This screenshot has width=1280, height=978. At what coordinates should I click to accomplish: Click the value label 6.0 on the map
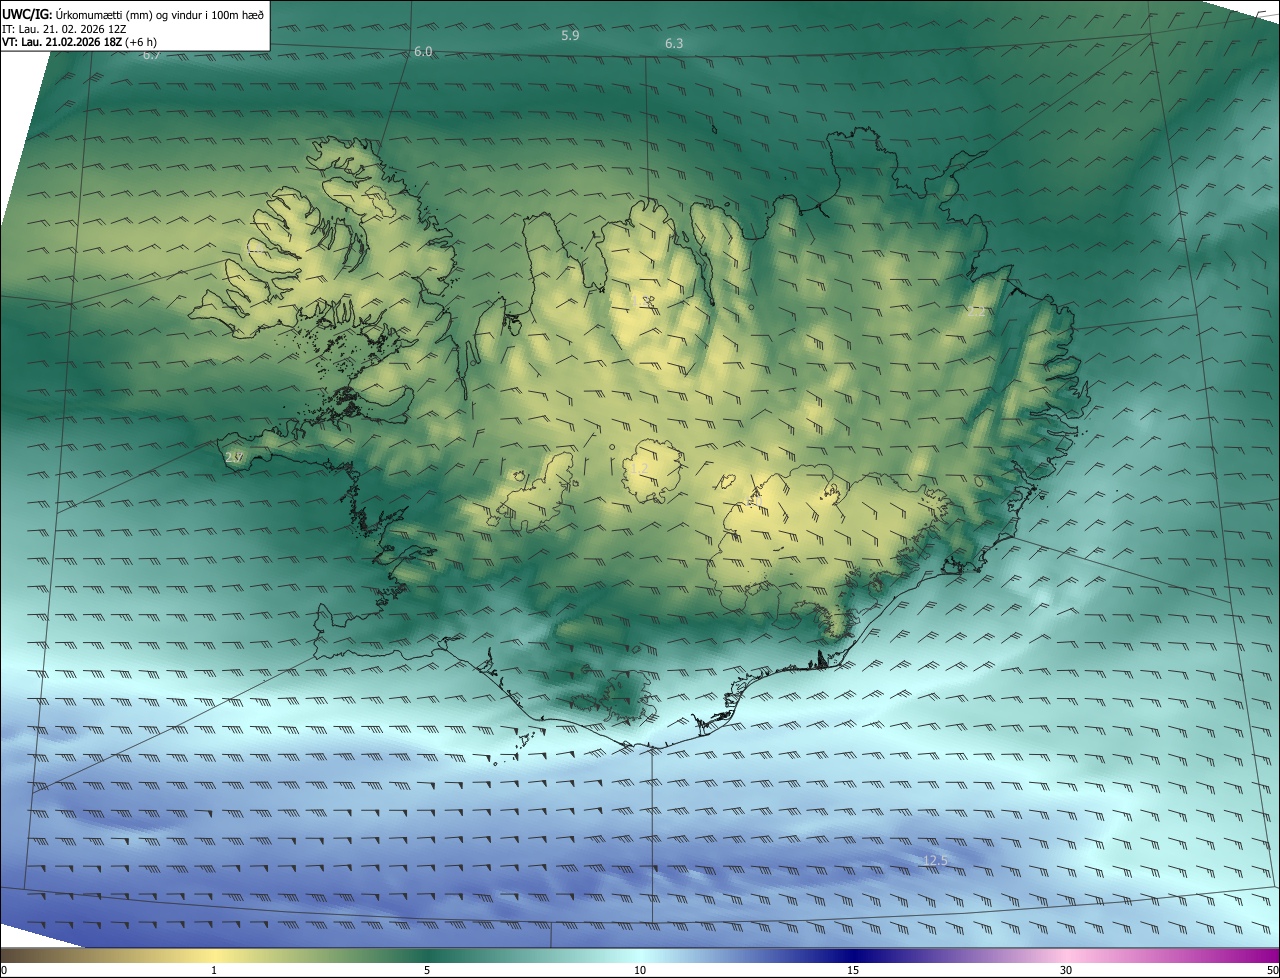click(x=423, y=51)
